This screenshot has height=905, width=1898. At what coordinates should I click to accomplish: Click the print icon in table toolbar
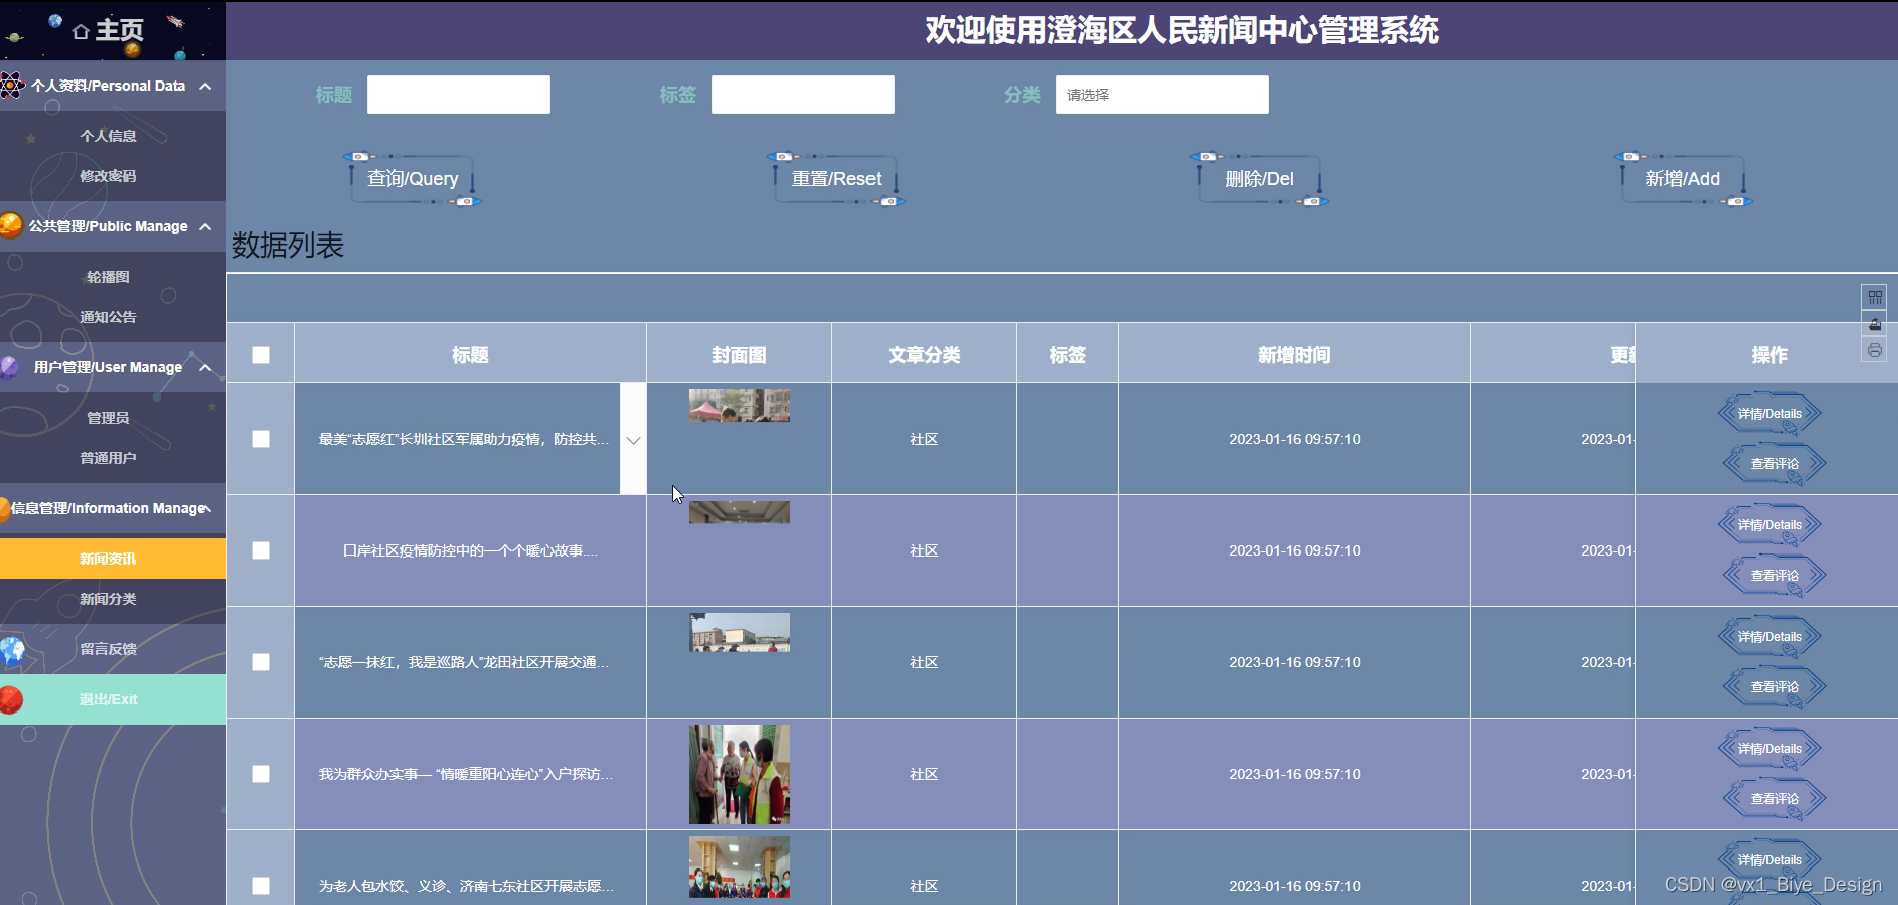click(1875, 350)
